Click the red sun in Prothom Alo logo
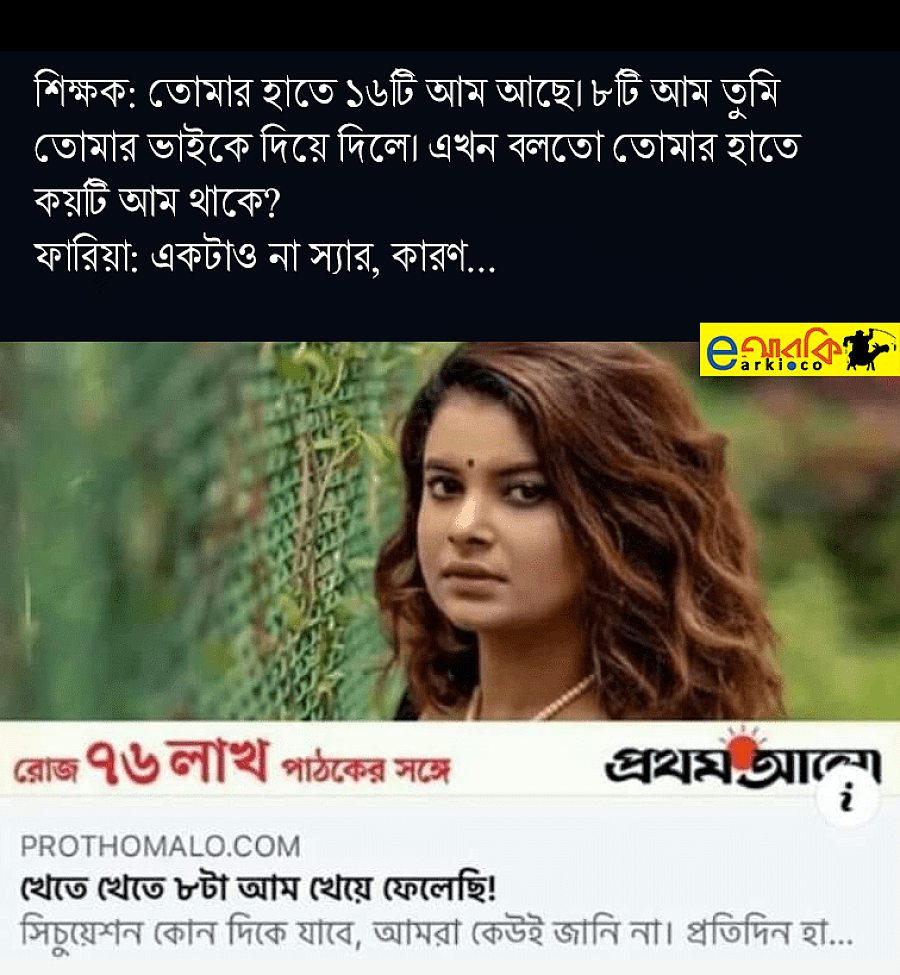900x975 pixels. point(742,747)
